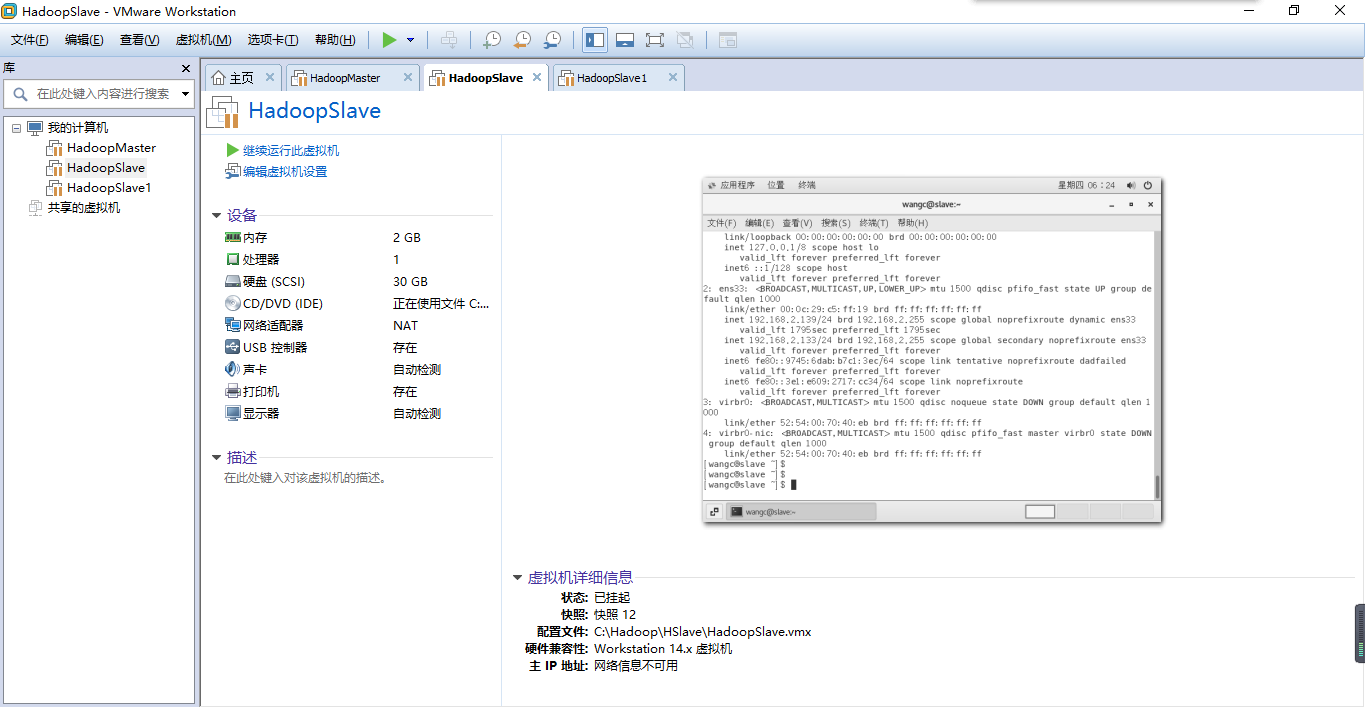This screenshot has width=1365, height=707.
Task: Close the HadoopSlave1 tab
Action: click(673, 77)
